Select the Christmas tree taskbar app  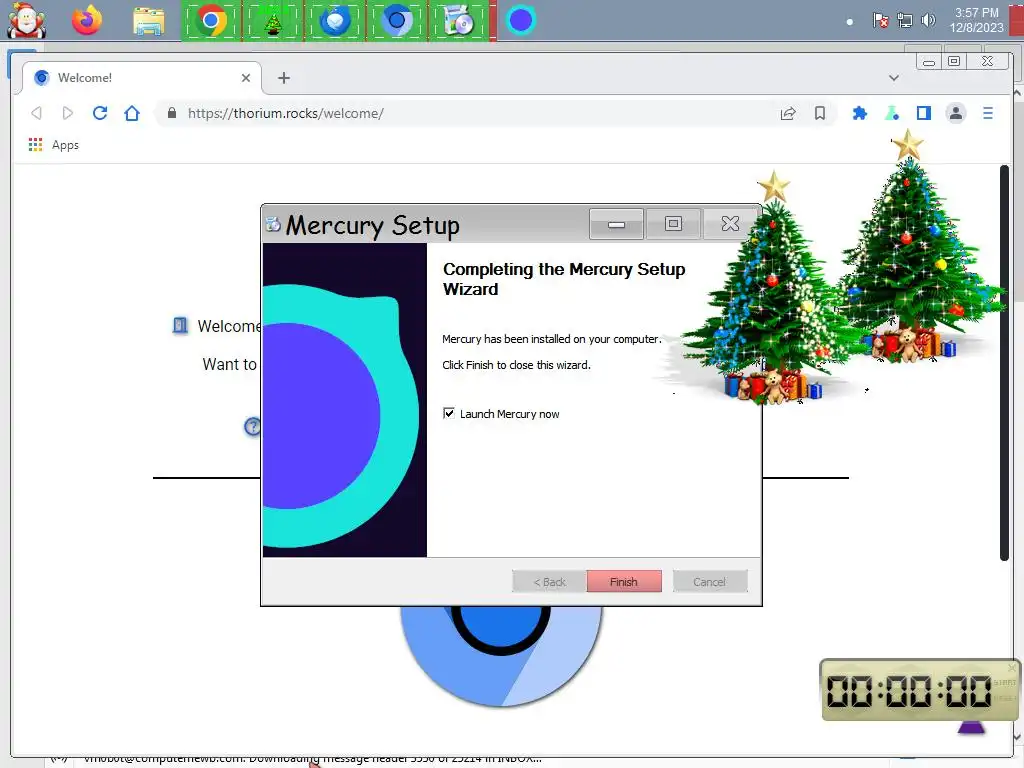pyautogui.click(x=273, y=21)
